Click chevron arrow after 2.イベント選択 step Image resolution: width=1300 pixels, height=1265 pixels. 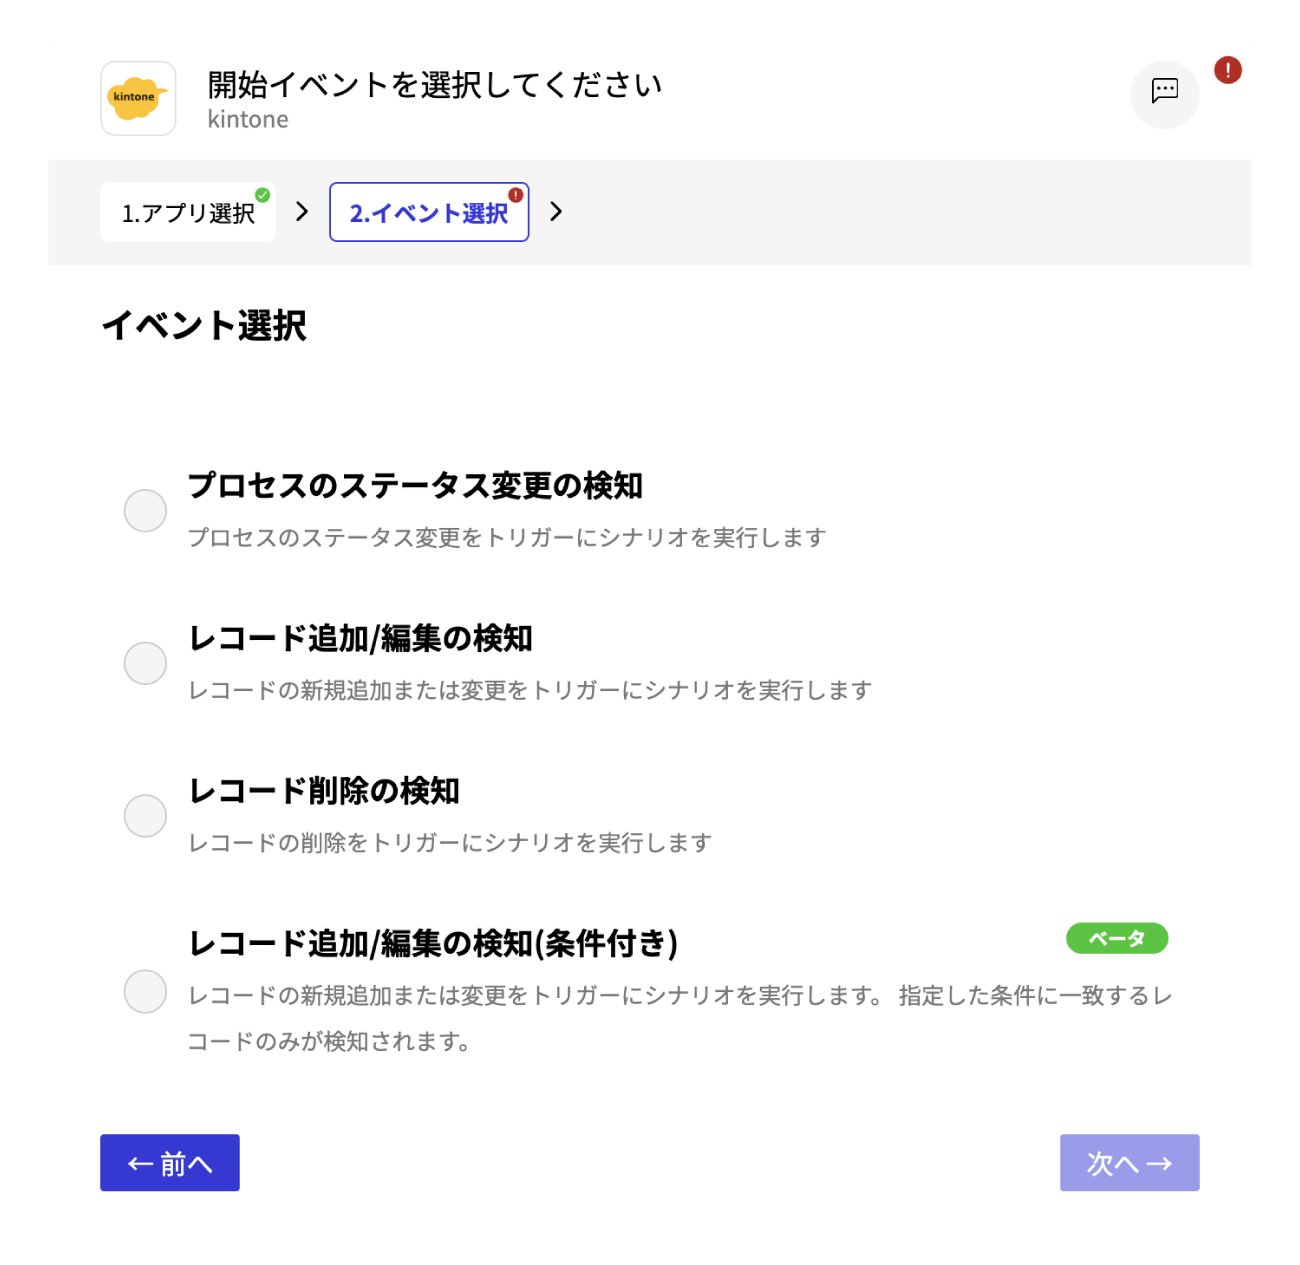[x=556, y=211]
